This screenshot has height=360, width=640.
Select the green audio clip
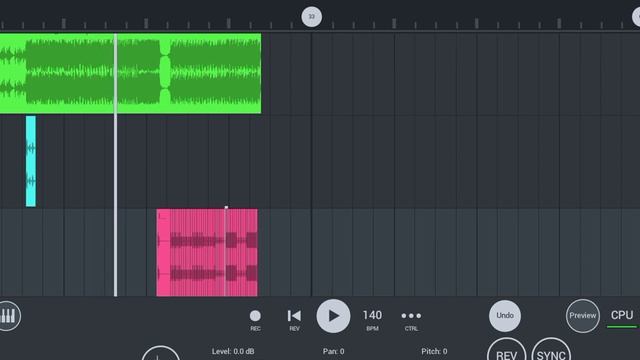(131, 73)
